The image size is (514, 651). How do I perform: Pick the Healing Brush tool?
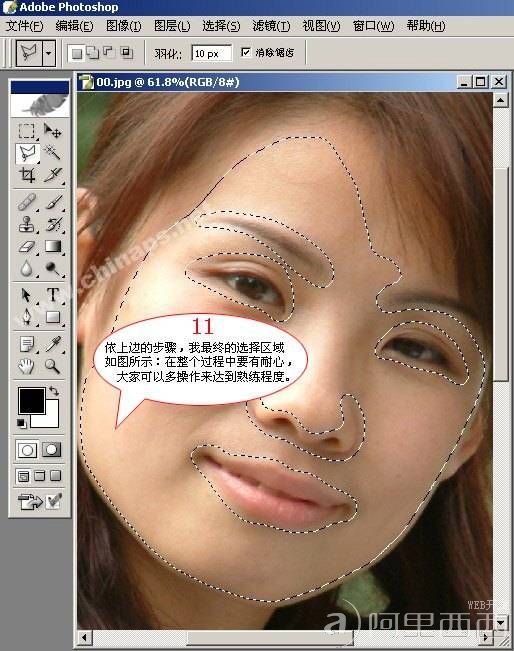coord(27,202)
